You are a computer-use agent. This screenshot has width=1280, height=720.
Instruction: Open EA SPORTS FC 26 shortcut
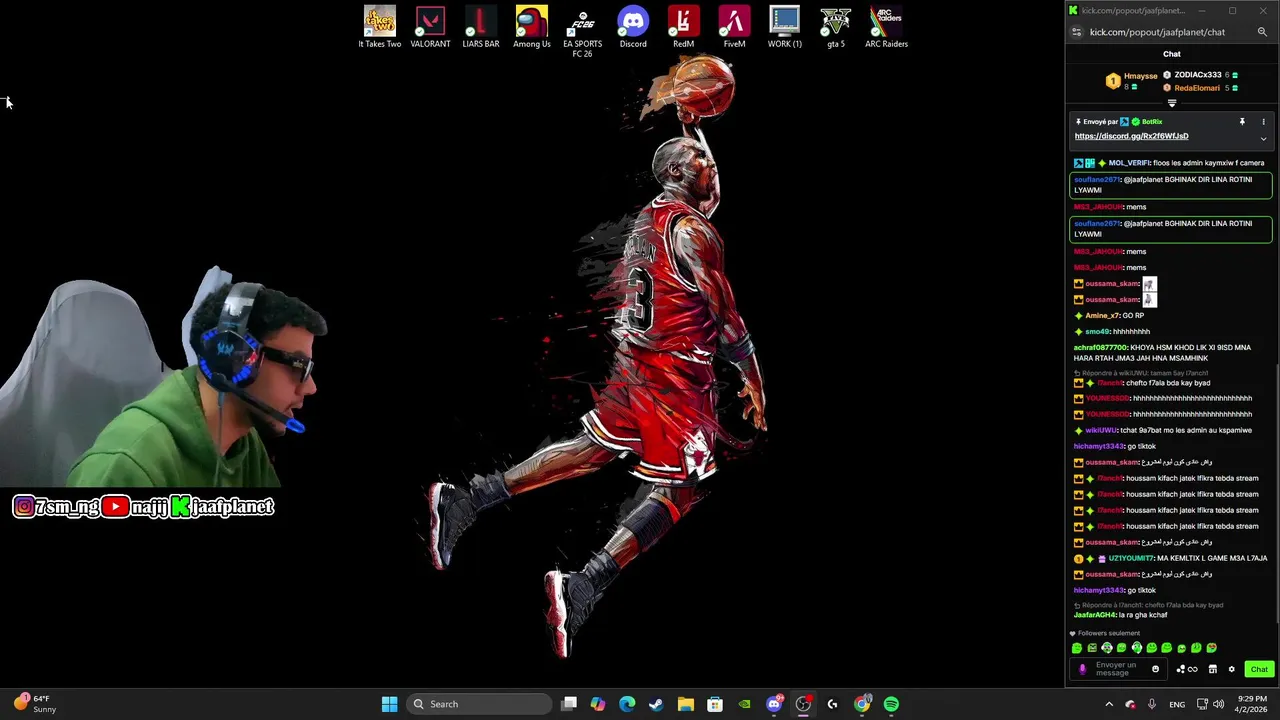tap(582, 32)
